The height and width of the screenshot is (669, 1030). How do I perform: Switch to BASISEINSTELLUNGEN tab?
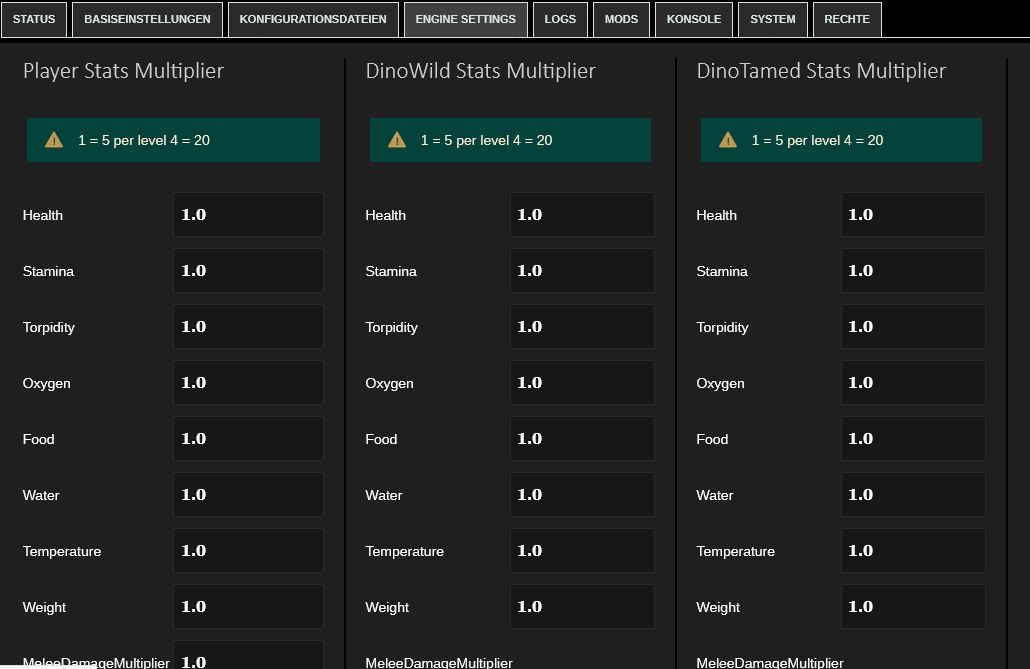tap(147, 19)
